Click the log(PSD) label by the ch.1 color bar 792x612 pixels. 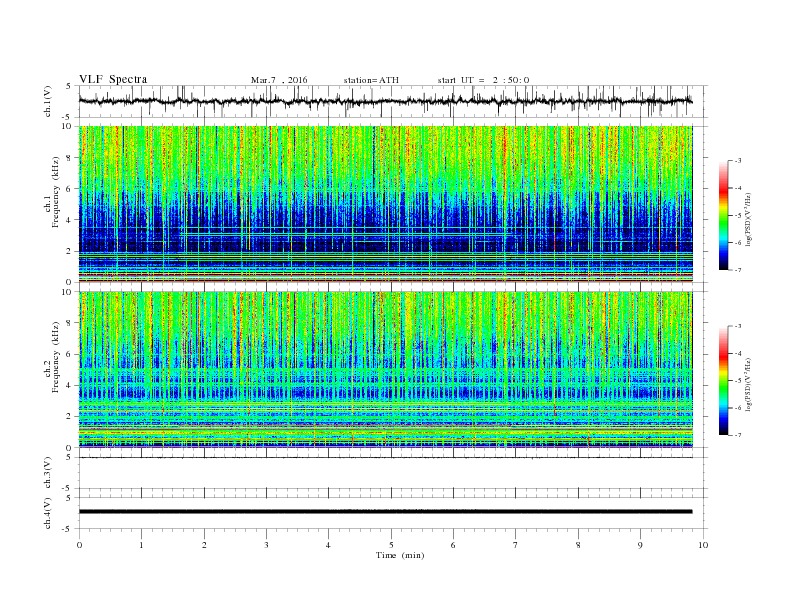click(749, 220)
